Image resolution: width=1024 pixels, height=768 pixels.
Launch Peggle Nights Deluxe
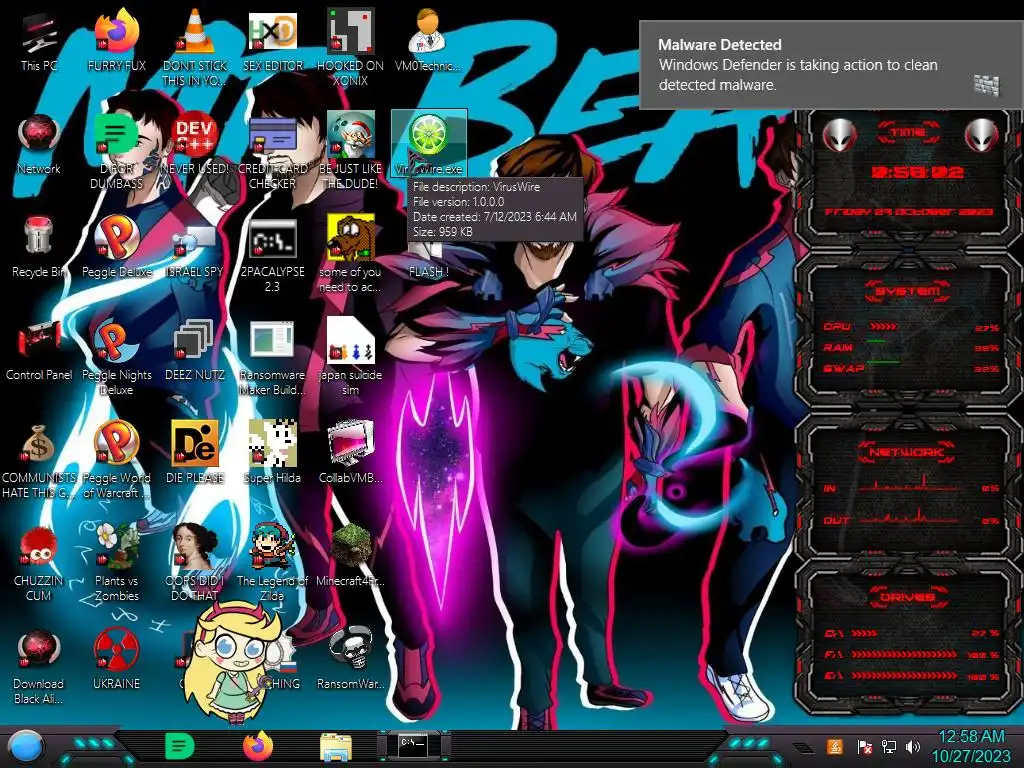coord(117,358)
